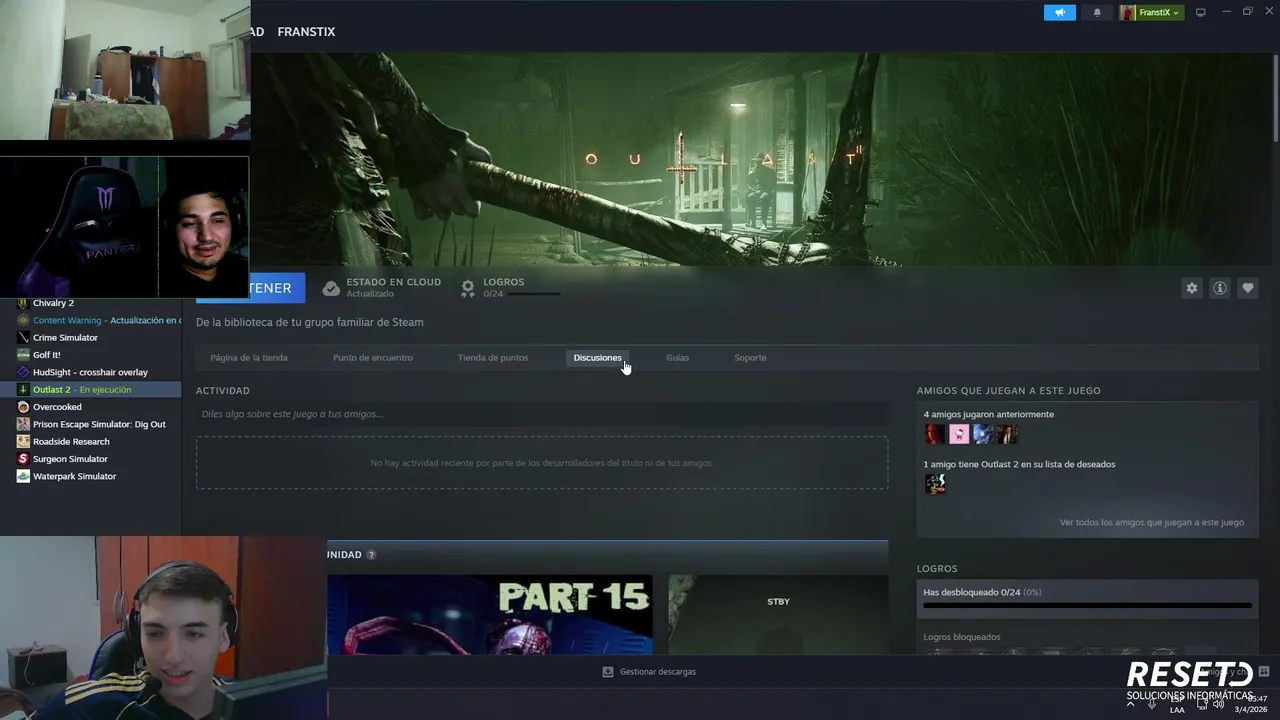The width and height of the screenshot is (1280, 720).
Task: Click the Waterpark Simulator game icon
Action: click(x=23, y=476)
